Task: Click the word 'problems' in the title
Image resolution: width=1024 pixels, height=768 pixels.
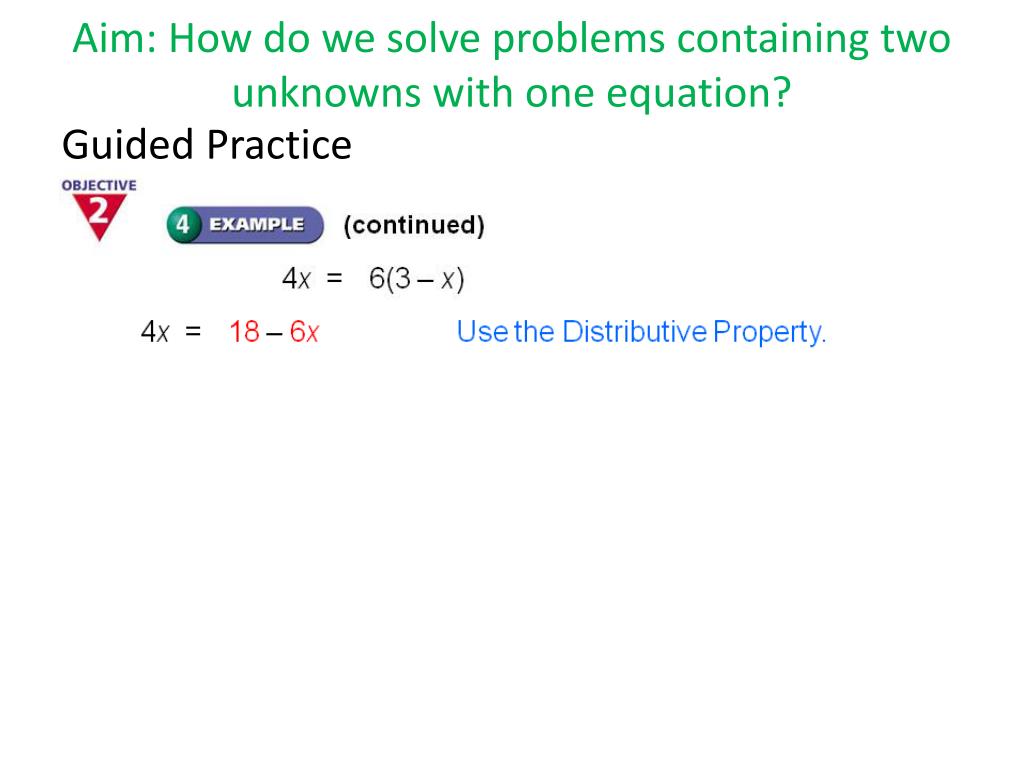Action: 578,39
